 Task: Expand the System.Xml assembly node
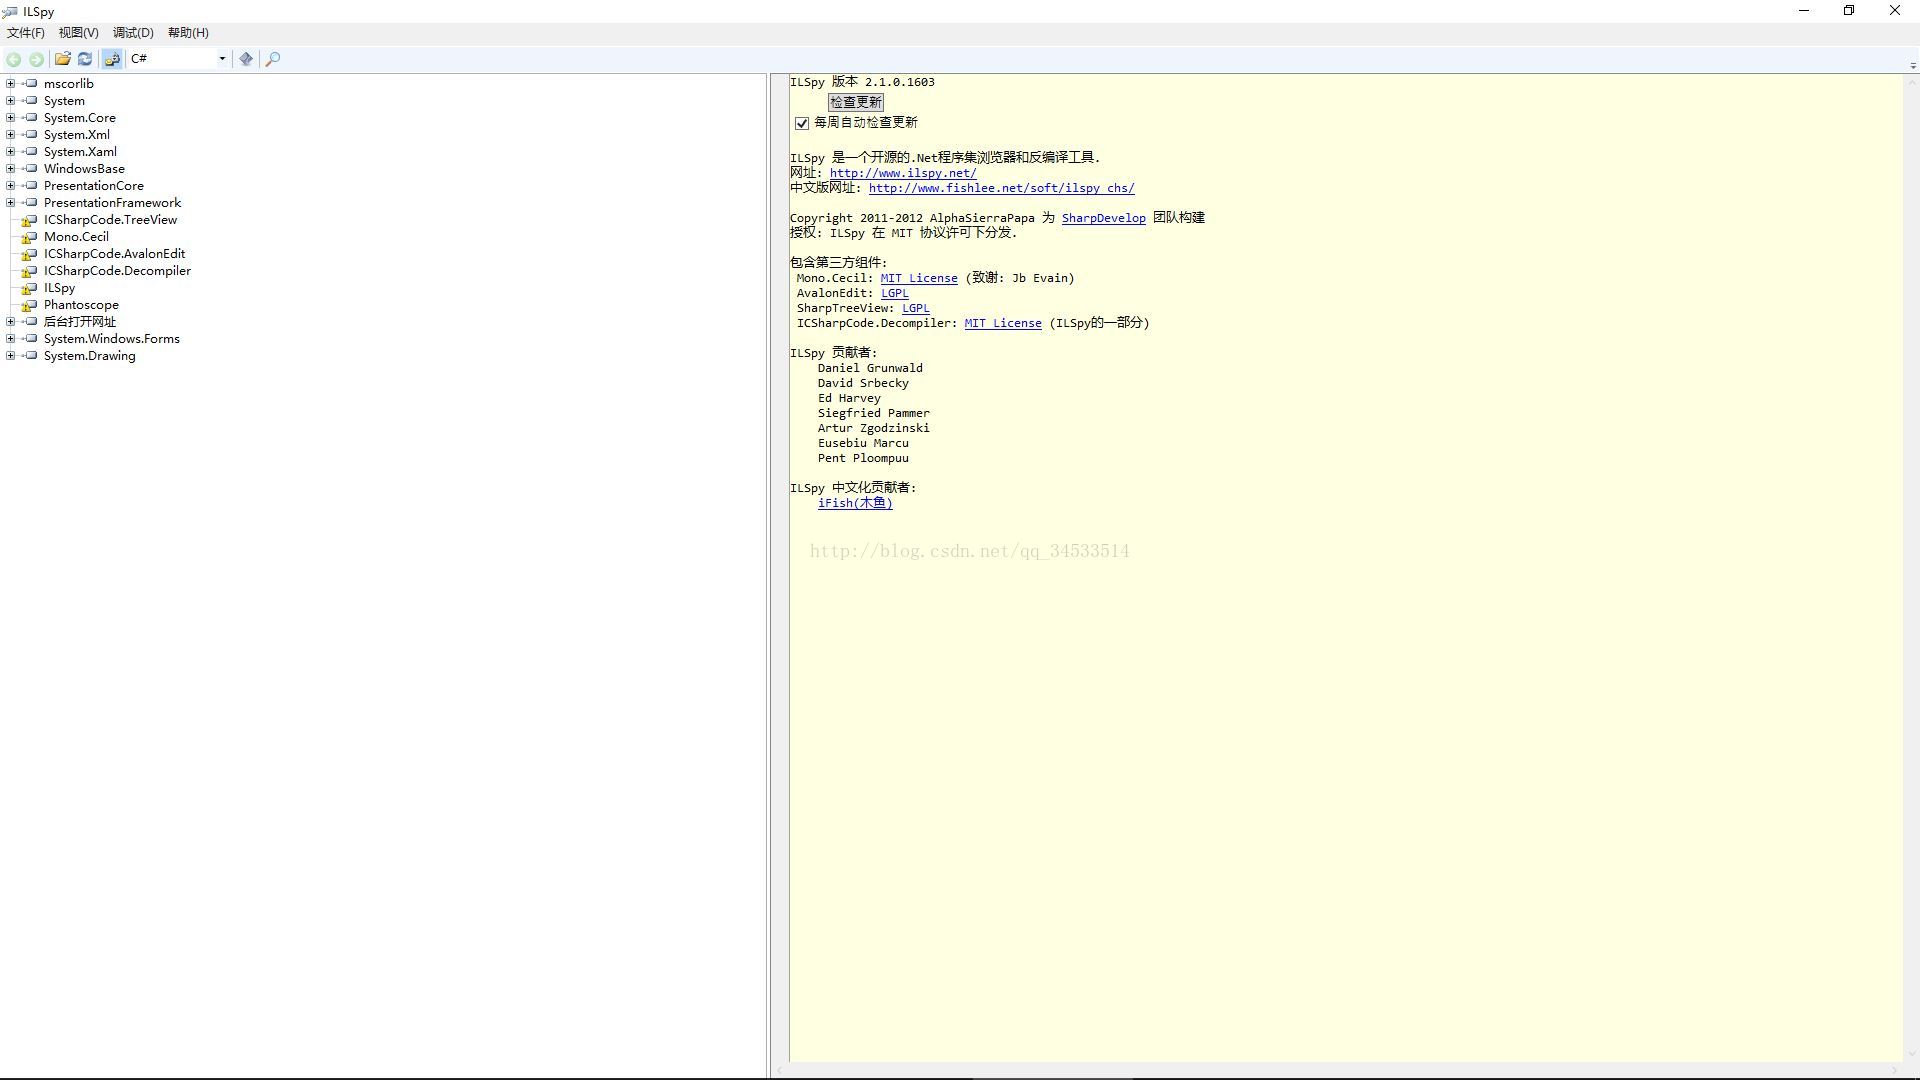pyautogui.click(x=10, y=135)
